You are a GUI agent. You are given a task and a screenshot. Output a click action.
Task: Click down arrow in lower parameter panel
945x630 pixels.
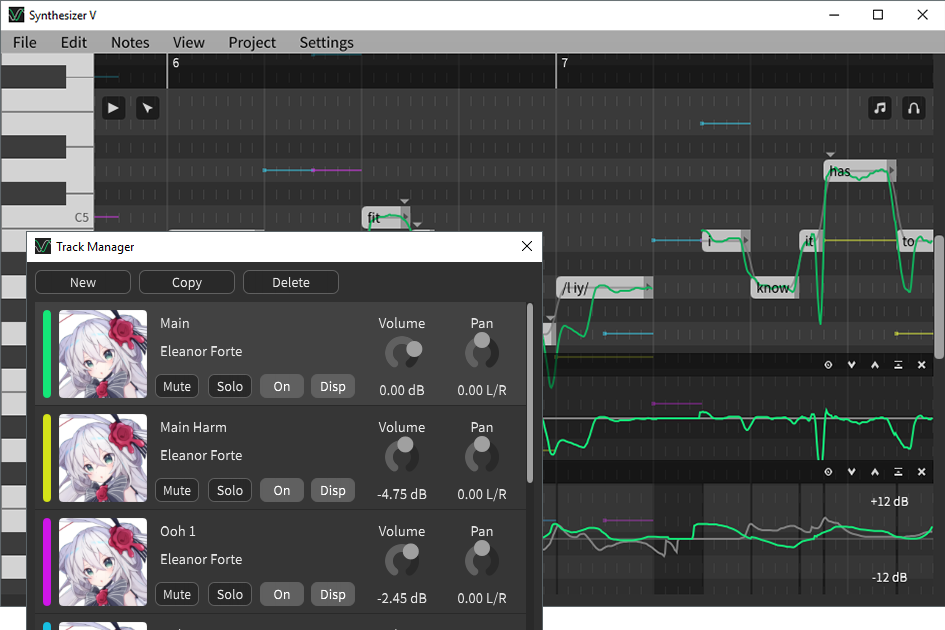pyautogui.click(x=851, y=471)
